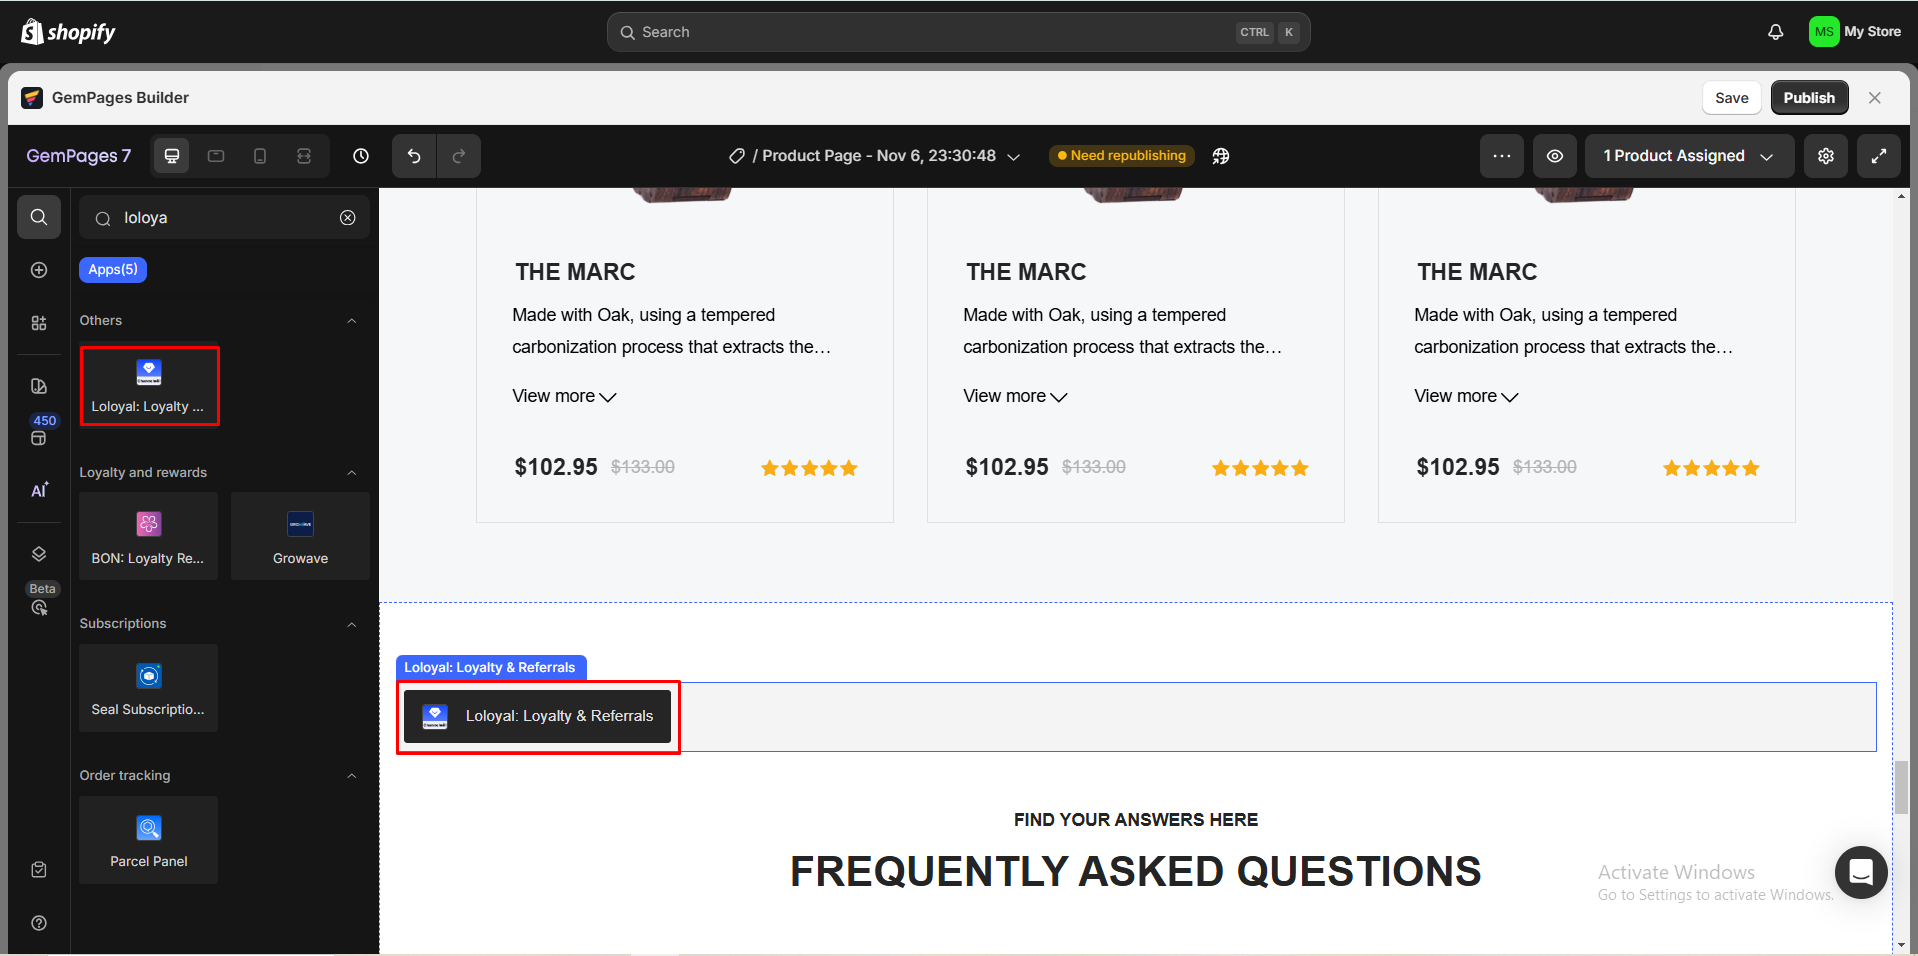Screen dimensions: 1918x956
Task: Switch to mobile device view
Action: [260, 156]
